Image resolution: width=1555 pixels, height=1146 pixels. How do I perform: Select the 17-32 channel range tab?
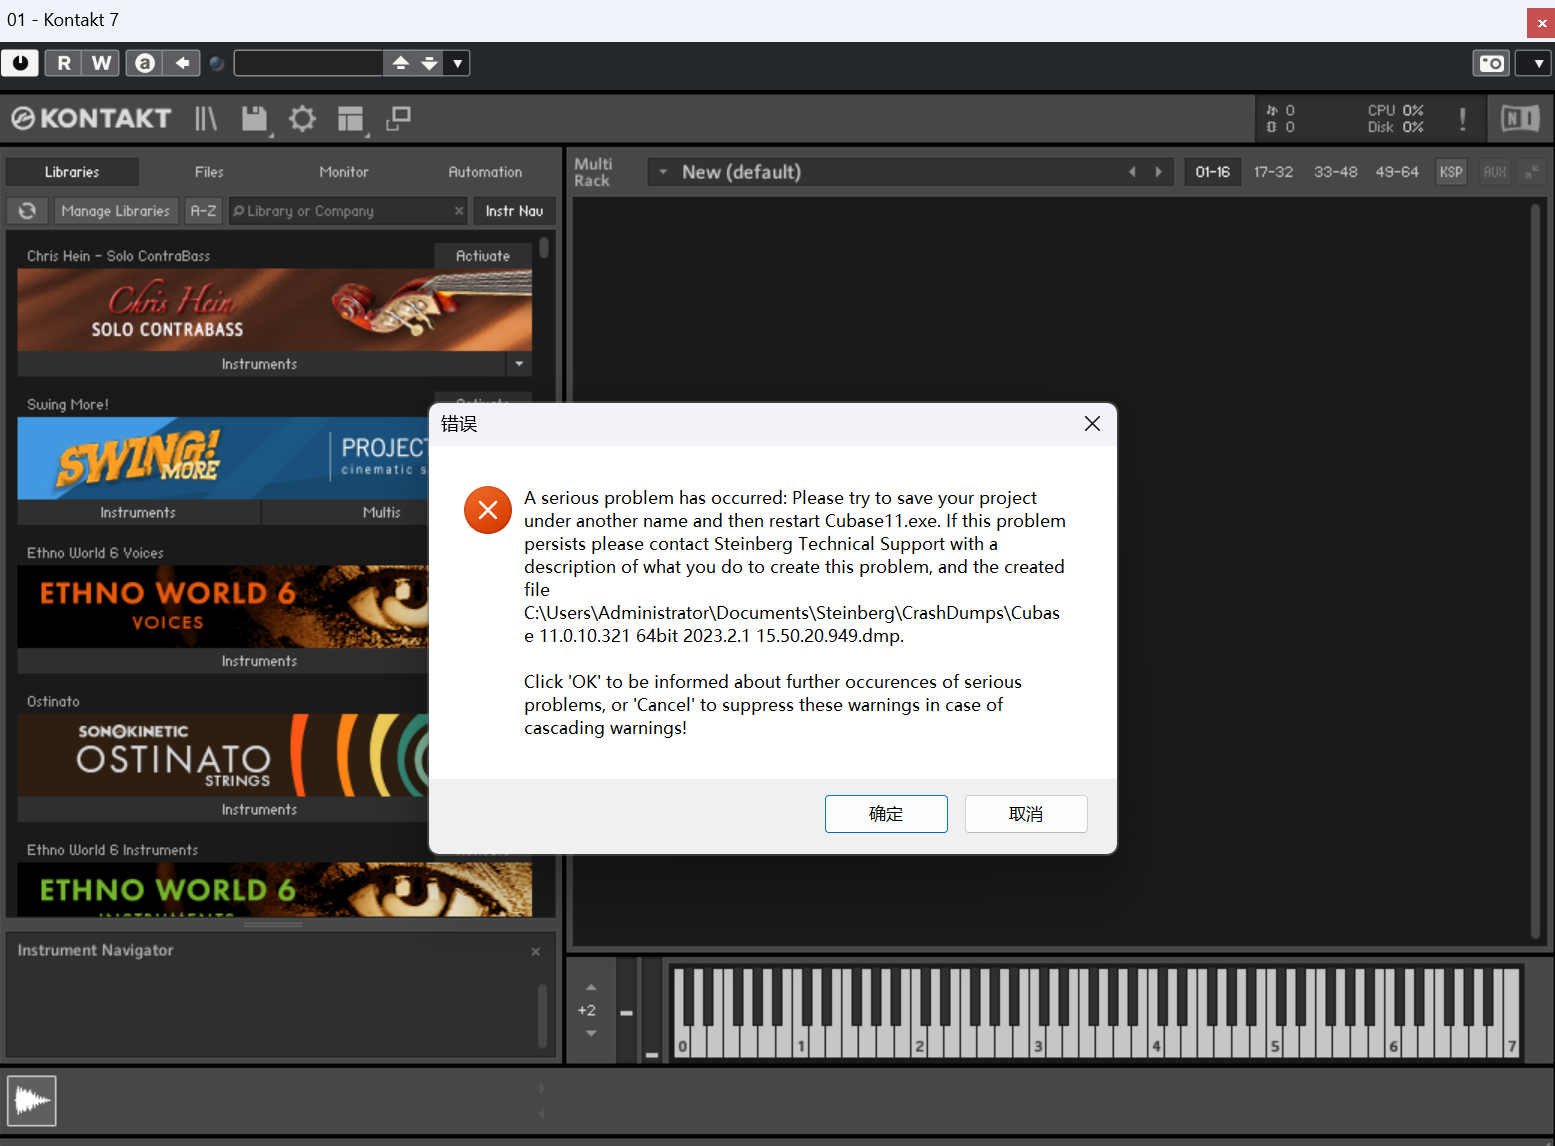pos(1273,171)
